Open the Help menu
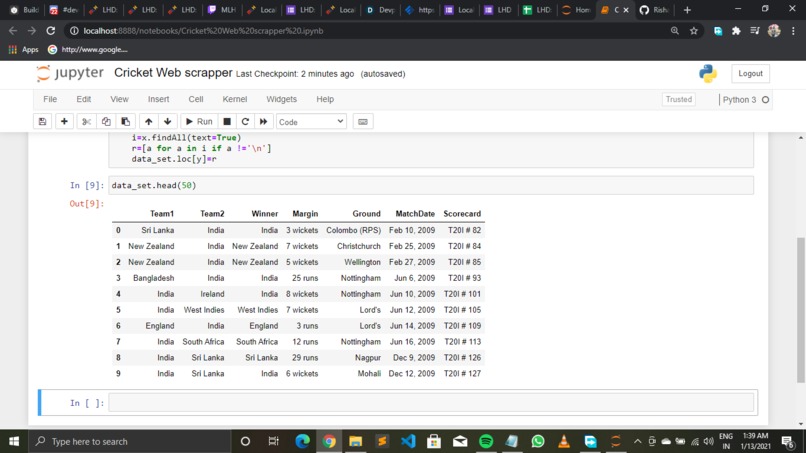The width and height of the screenshot is (806, 453). point(325,99)
